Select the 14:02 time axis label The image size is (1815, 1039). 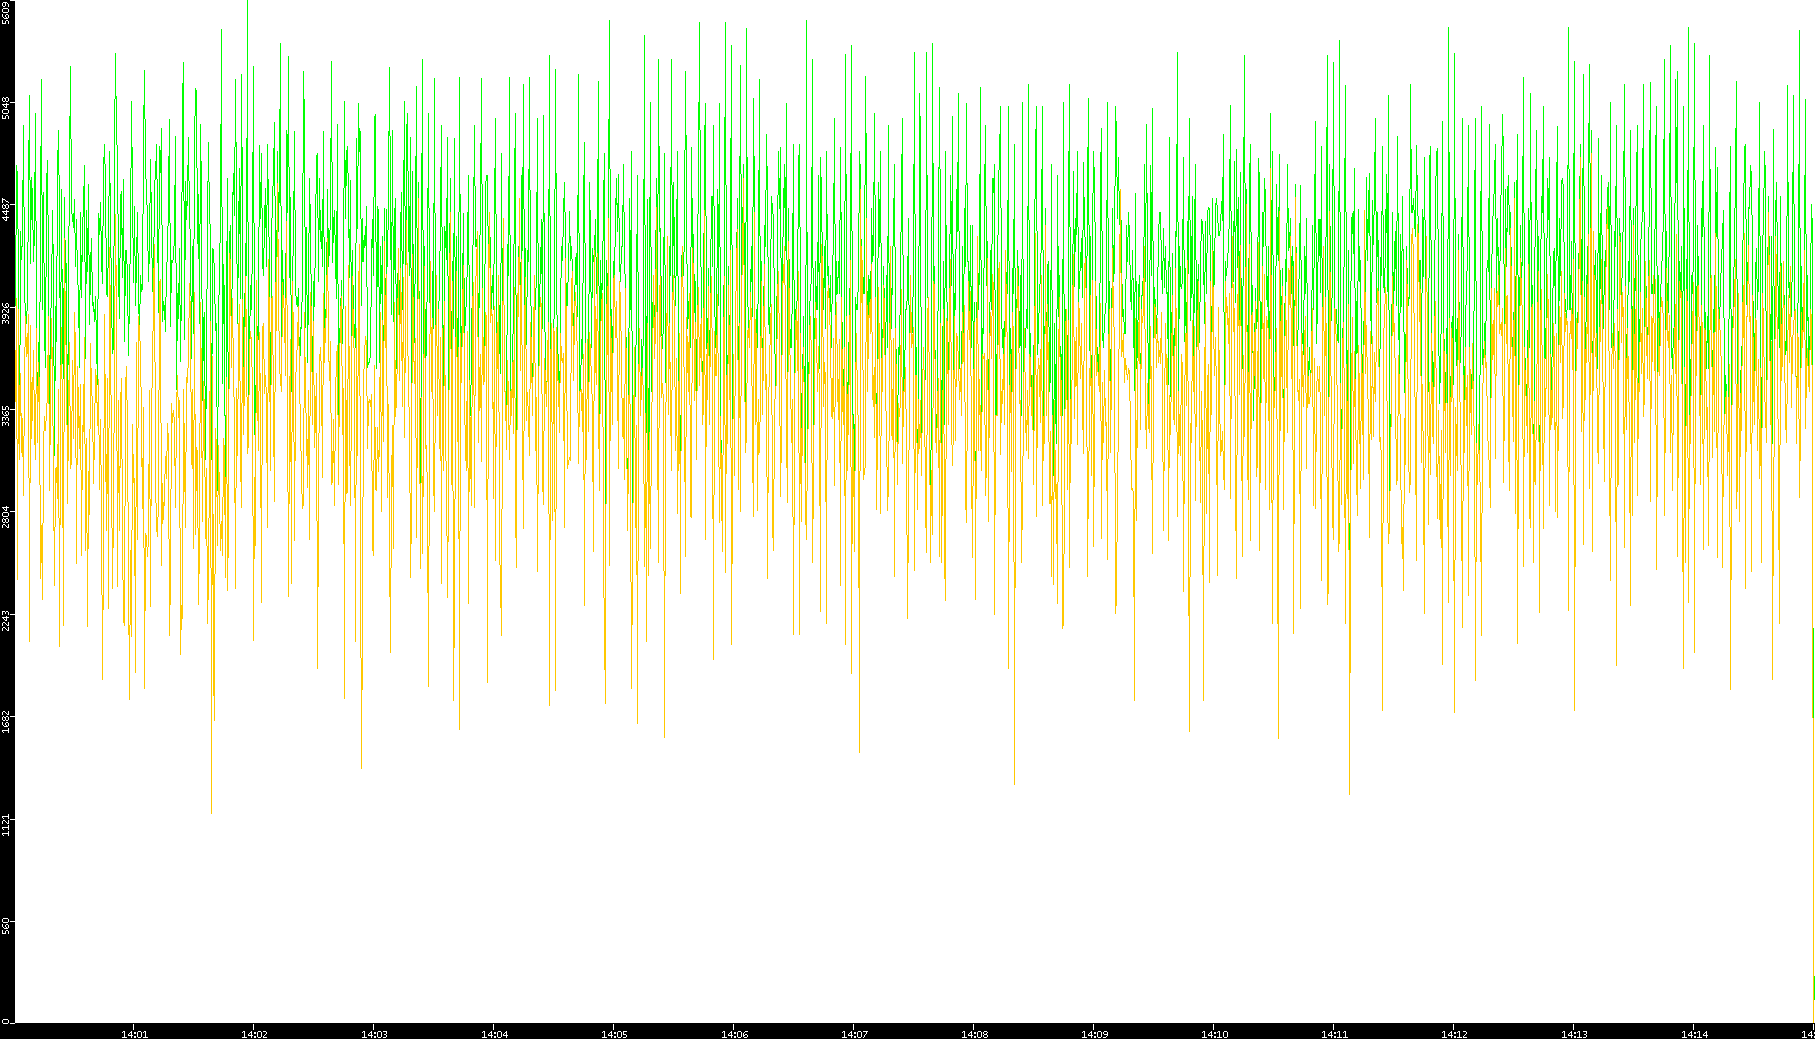[254, 1034]
